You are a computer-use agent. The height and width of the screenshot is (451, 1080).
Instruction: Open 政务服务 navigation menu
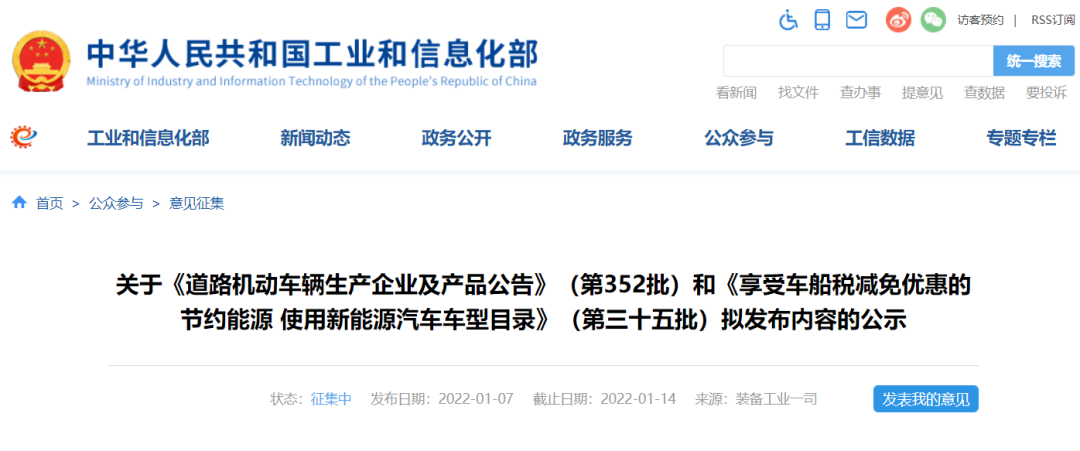tap(598, 138)
